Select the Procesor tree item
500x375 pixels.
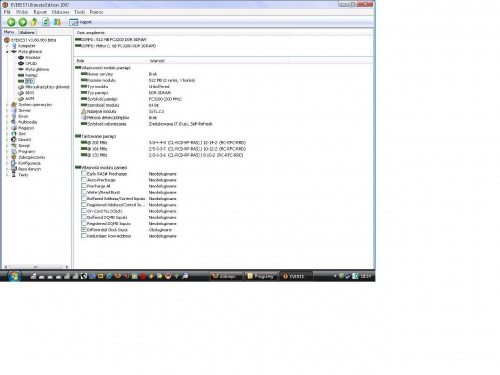33,57
